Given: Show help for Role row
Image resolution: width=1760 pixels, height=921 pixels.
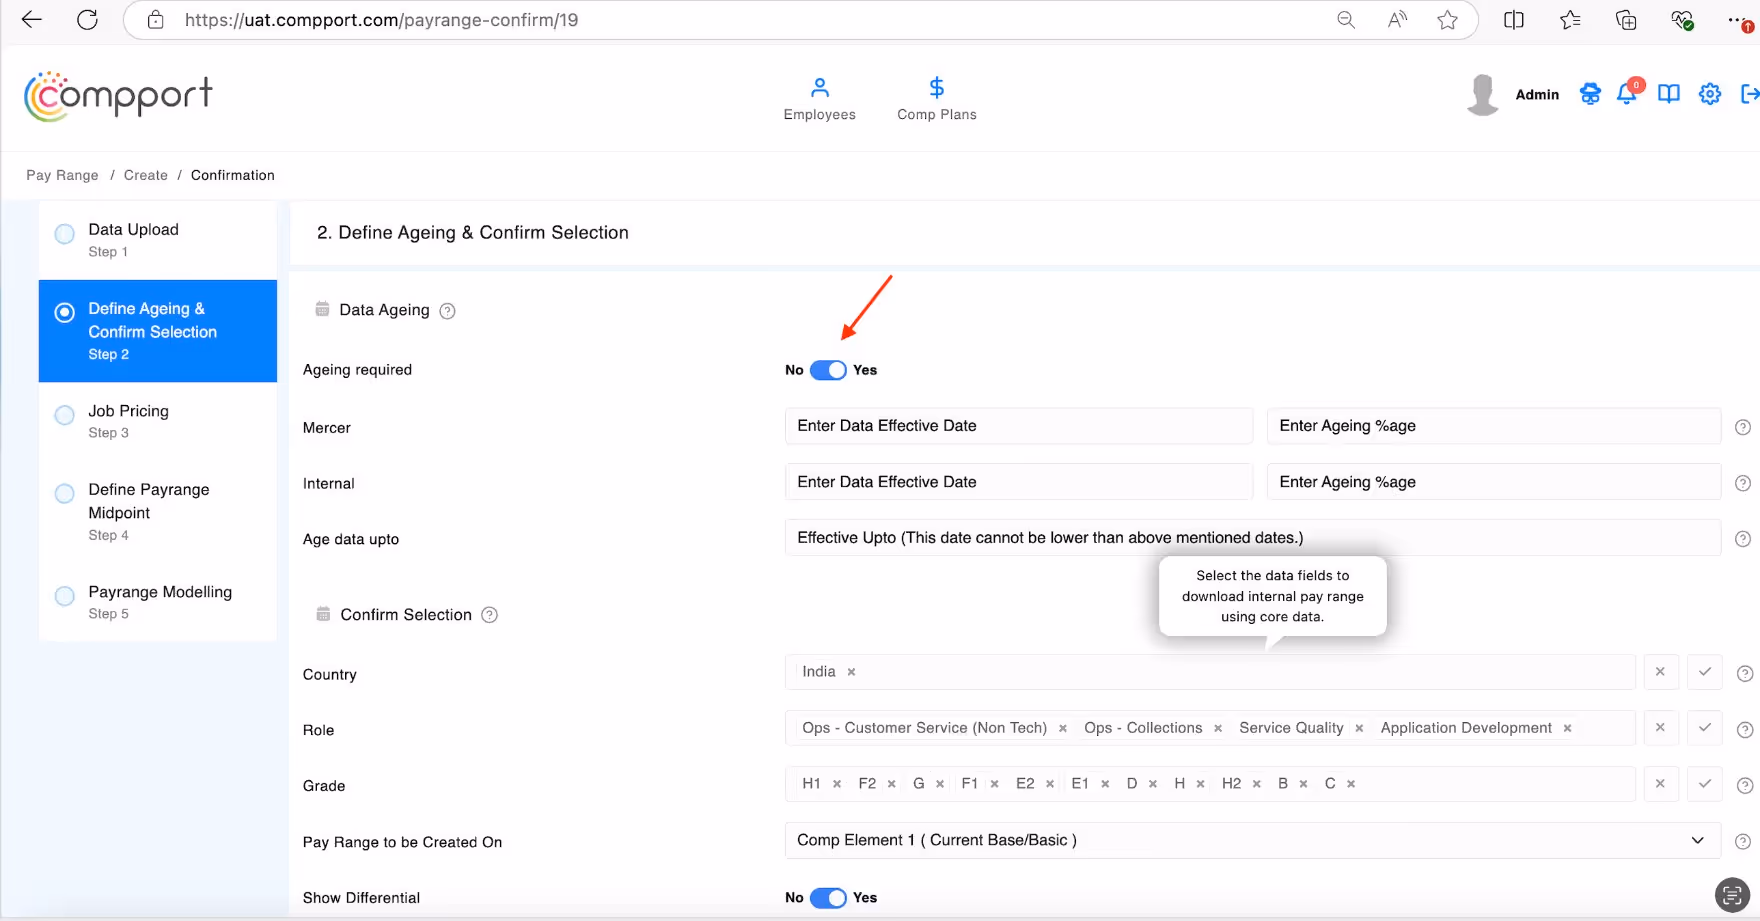Looking at the screenshot, I should [1745, 730].
